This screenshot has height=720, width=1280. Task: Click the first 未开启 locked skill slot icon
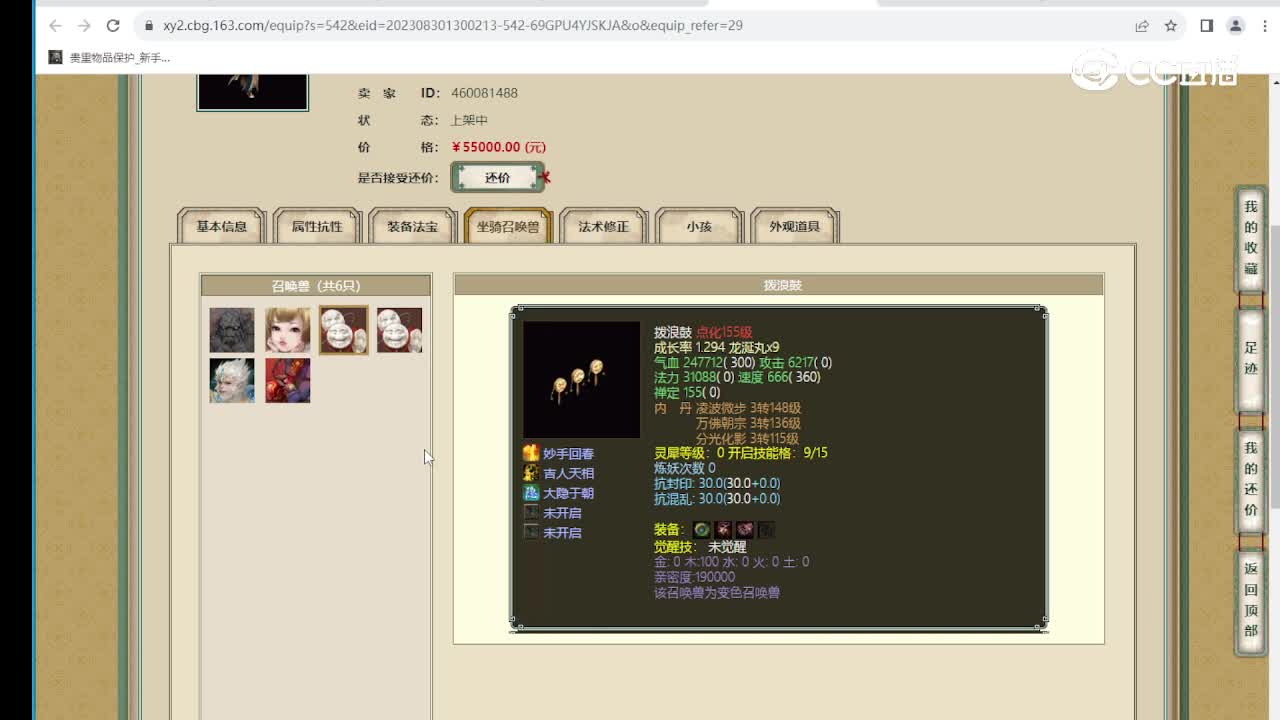(x=531, y=512)
